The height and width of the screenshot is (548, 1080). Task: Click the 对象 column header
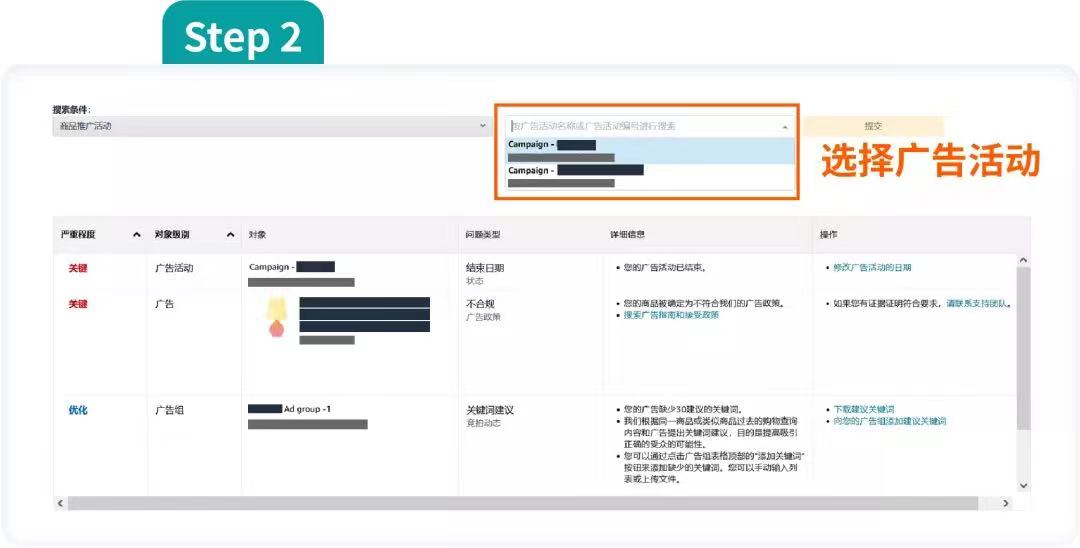(257, 235)
